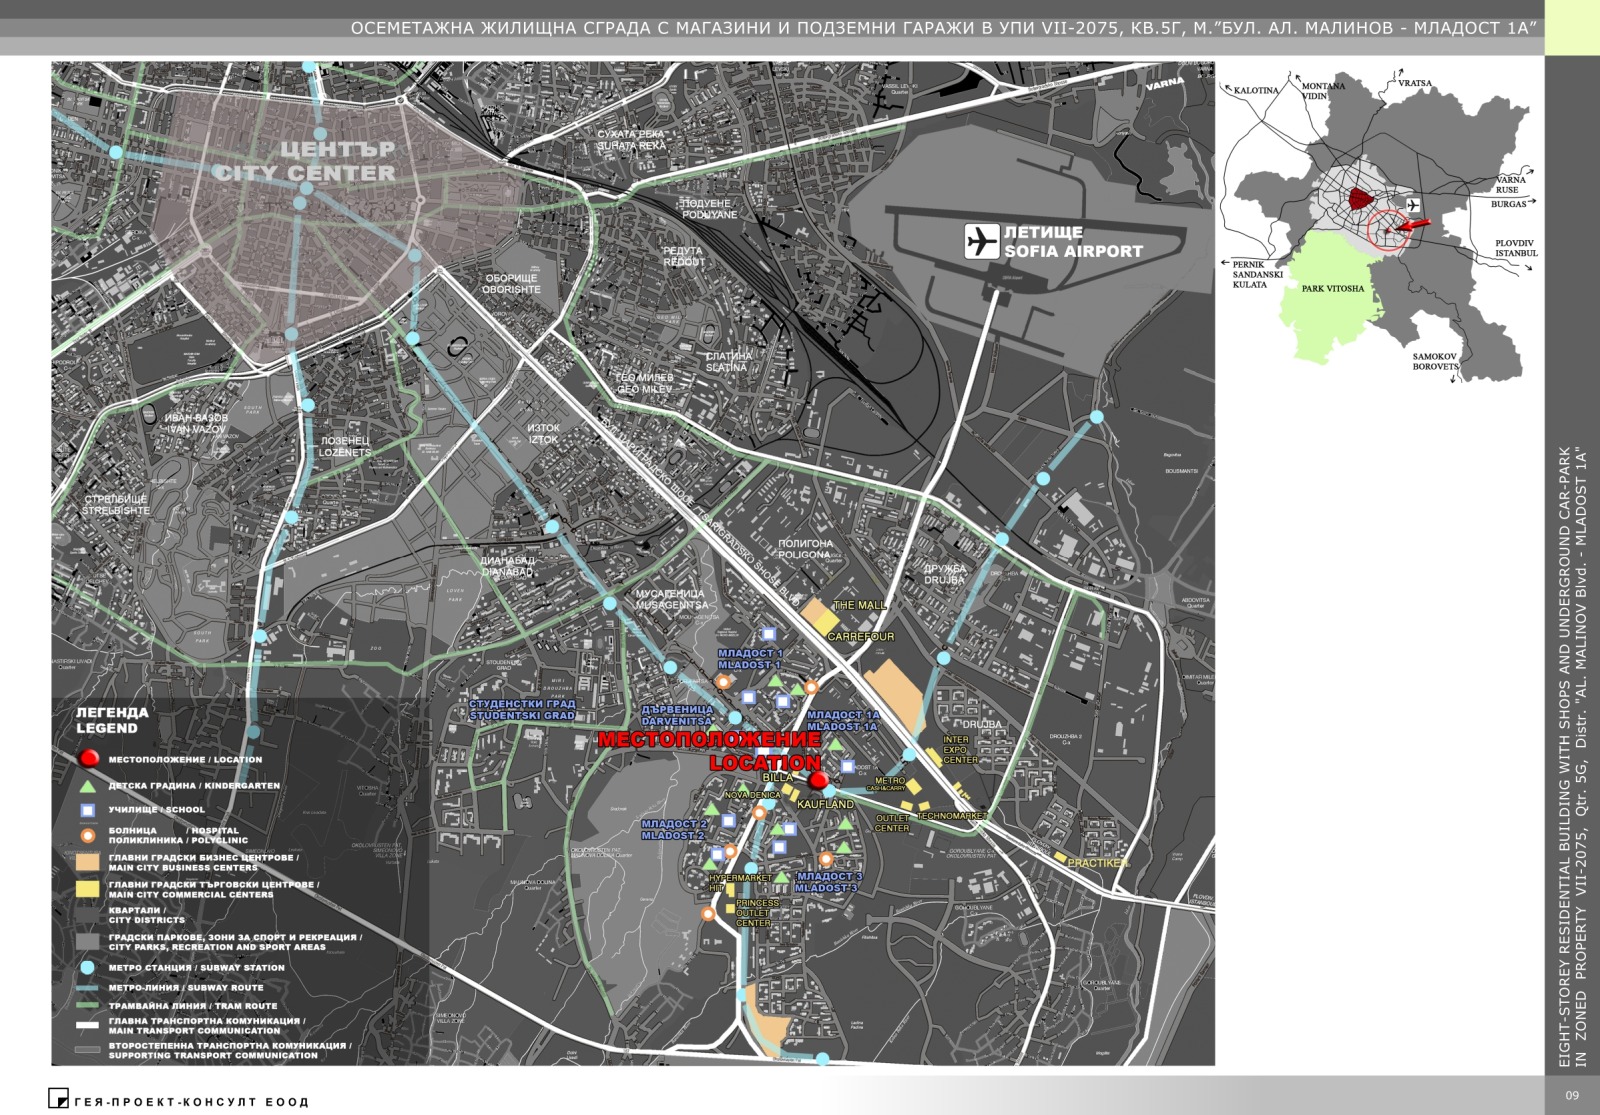This screenshot has height=1115, width=1600.
Task: Click the Studentski Grad district label
Action: tap(522, 710)
